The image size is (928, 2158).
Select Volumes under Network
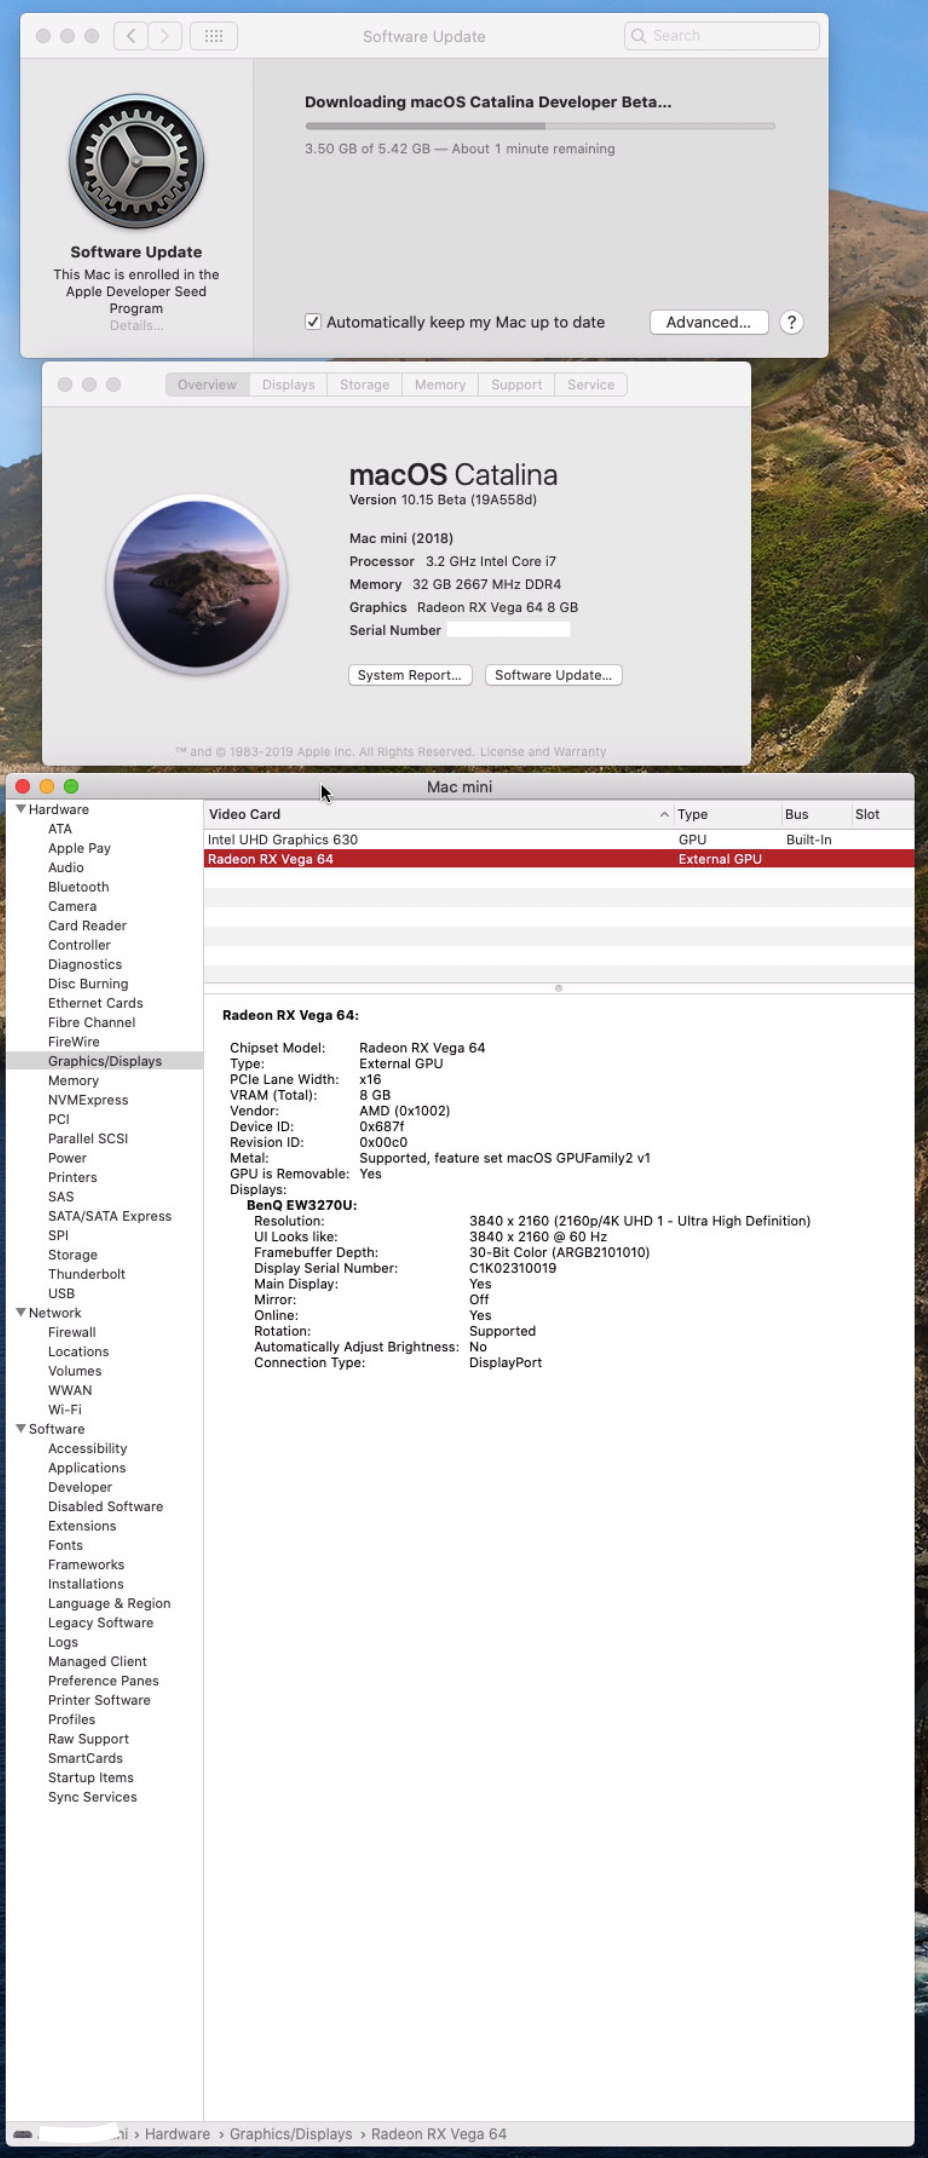click(75, 1371)
